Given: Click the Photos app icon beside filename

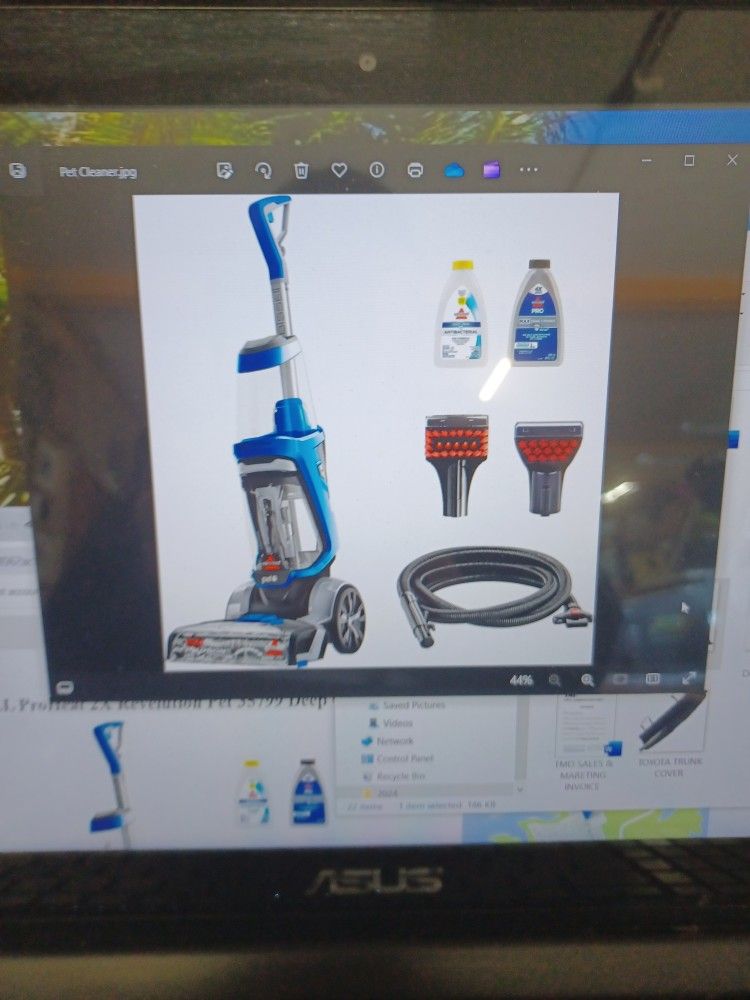Looking at the screenshot, I should tap(18, 171).
